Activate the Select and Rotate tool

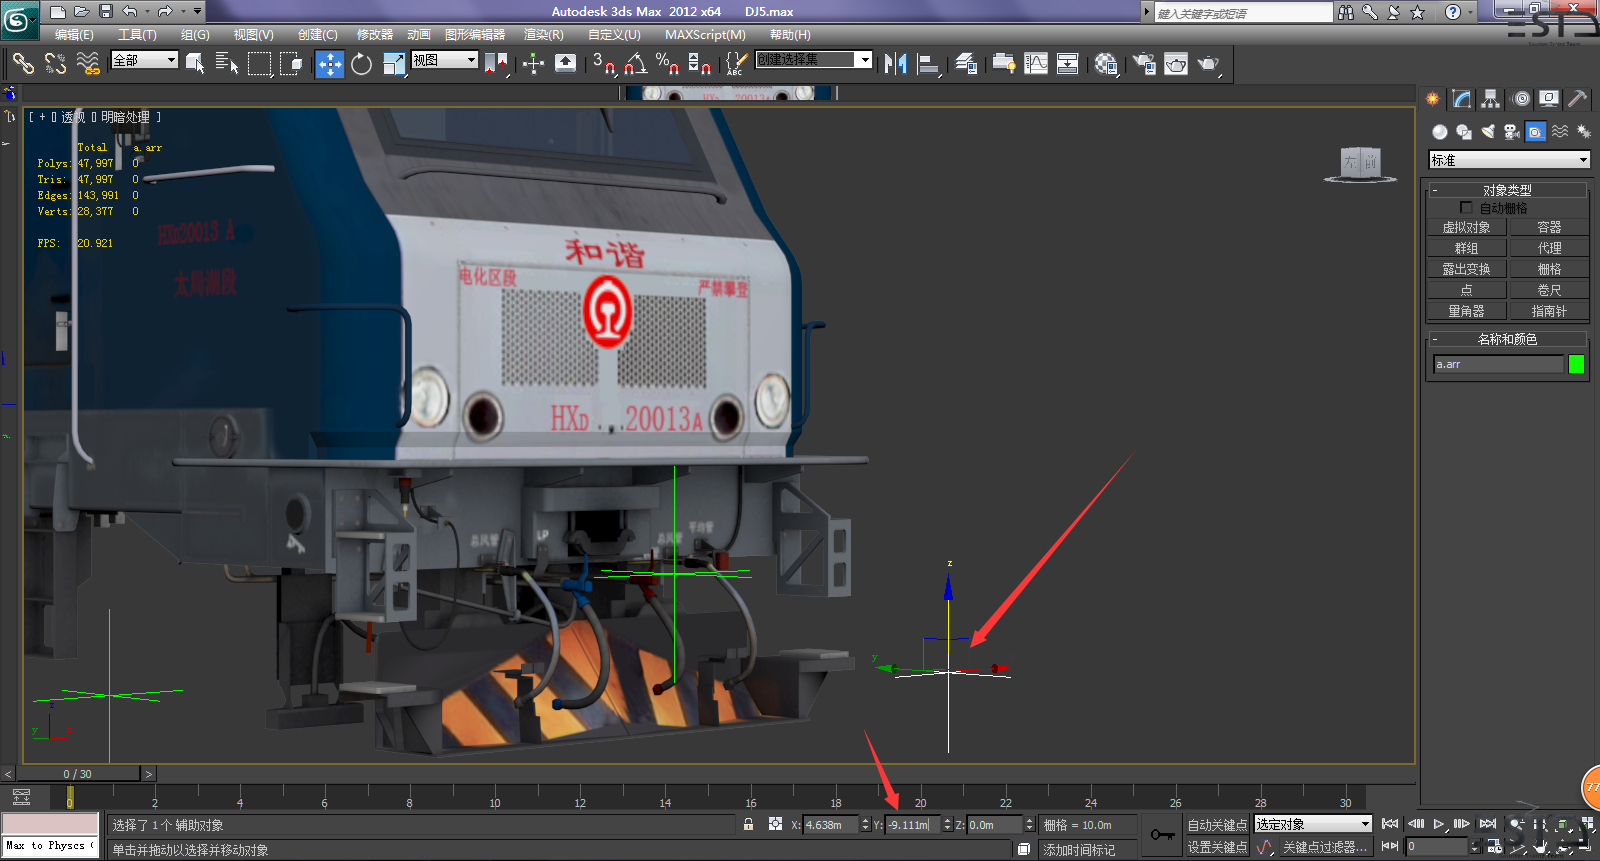[361, 64]
